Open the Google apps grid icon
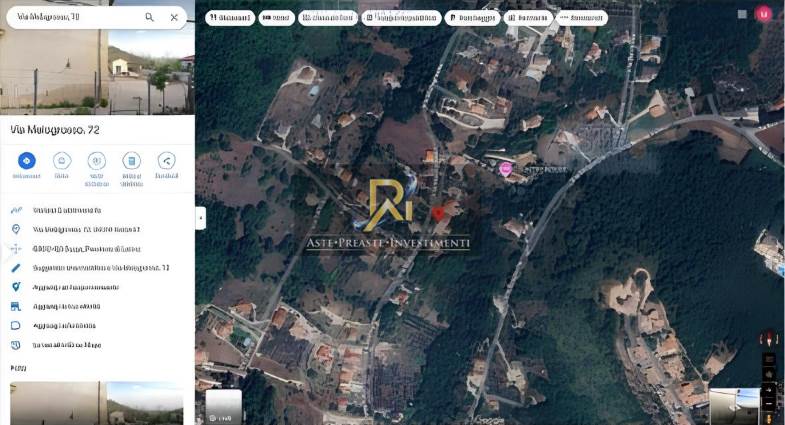The width and height of the screenshot is (785, 425). pyautogui.click(x=742, y=14)
